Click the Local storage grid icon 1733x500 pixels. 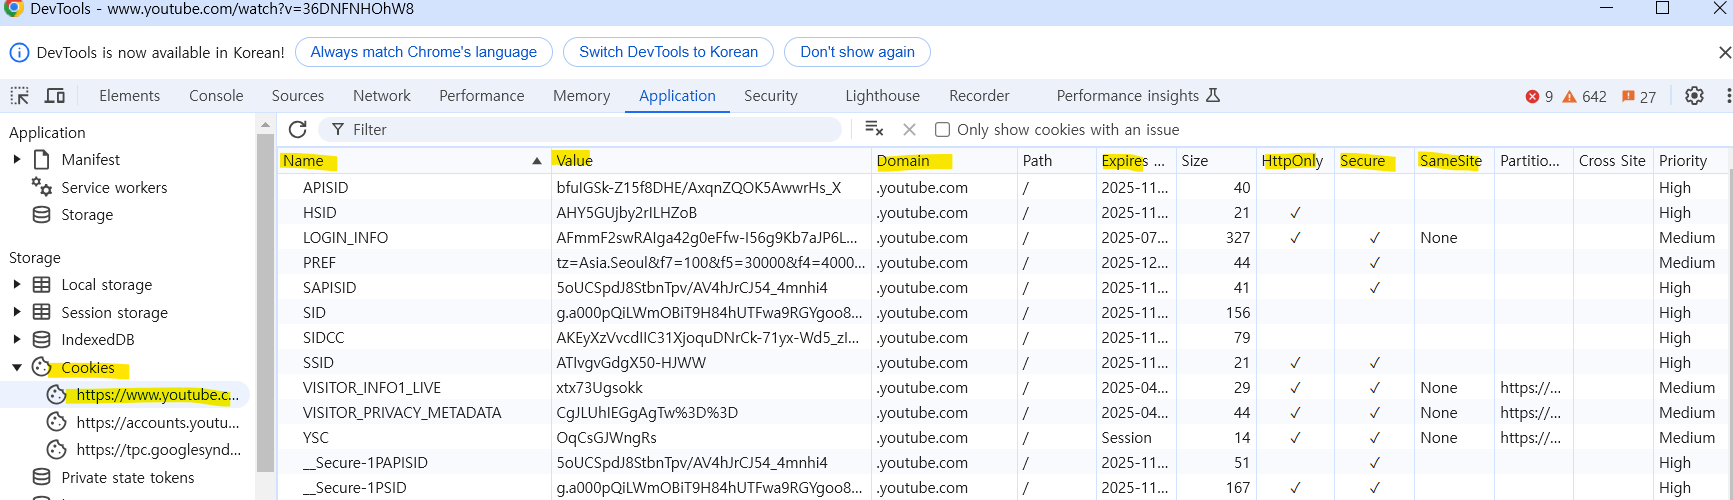point(42,284)
